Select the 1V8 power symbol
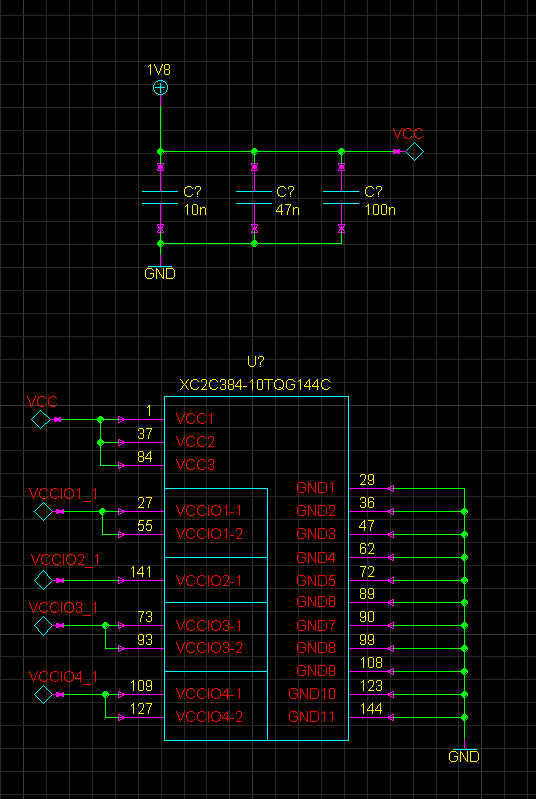 [x=160, y=88]
